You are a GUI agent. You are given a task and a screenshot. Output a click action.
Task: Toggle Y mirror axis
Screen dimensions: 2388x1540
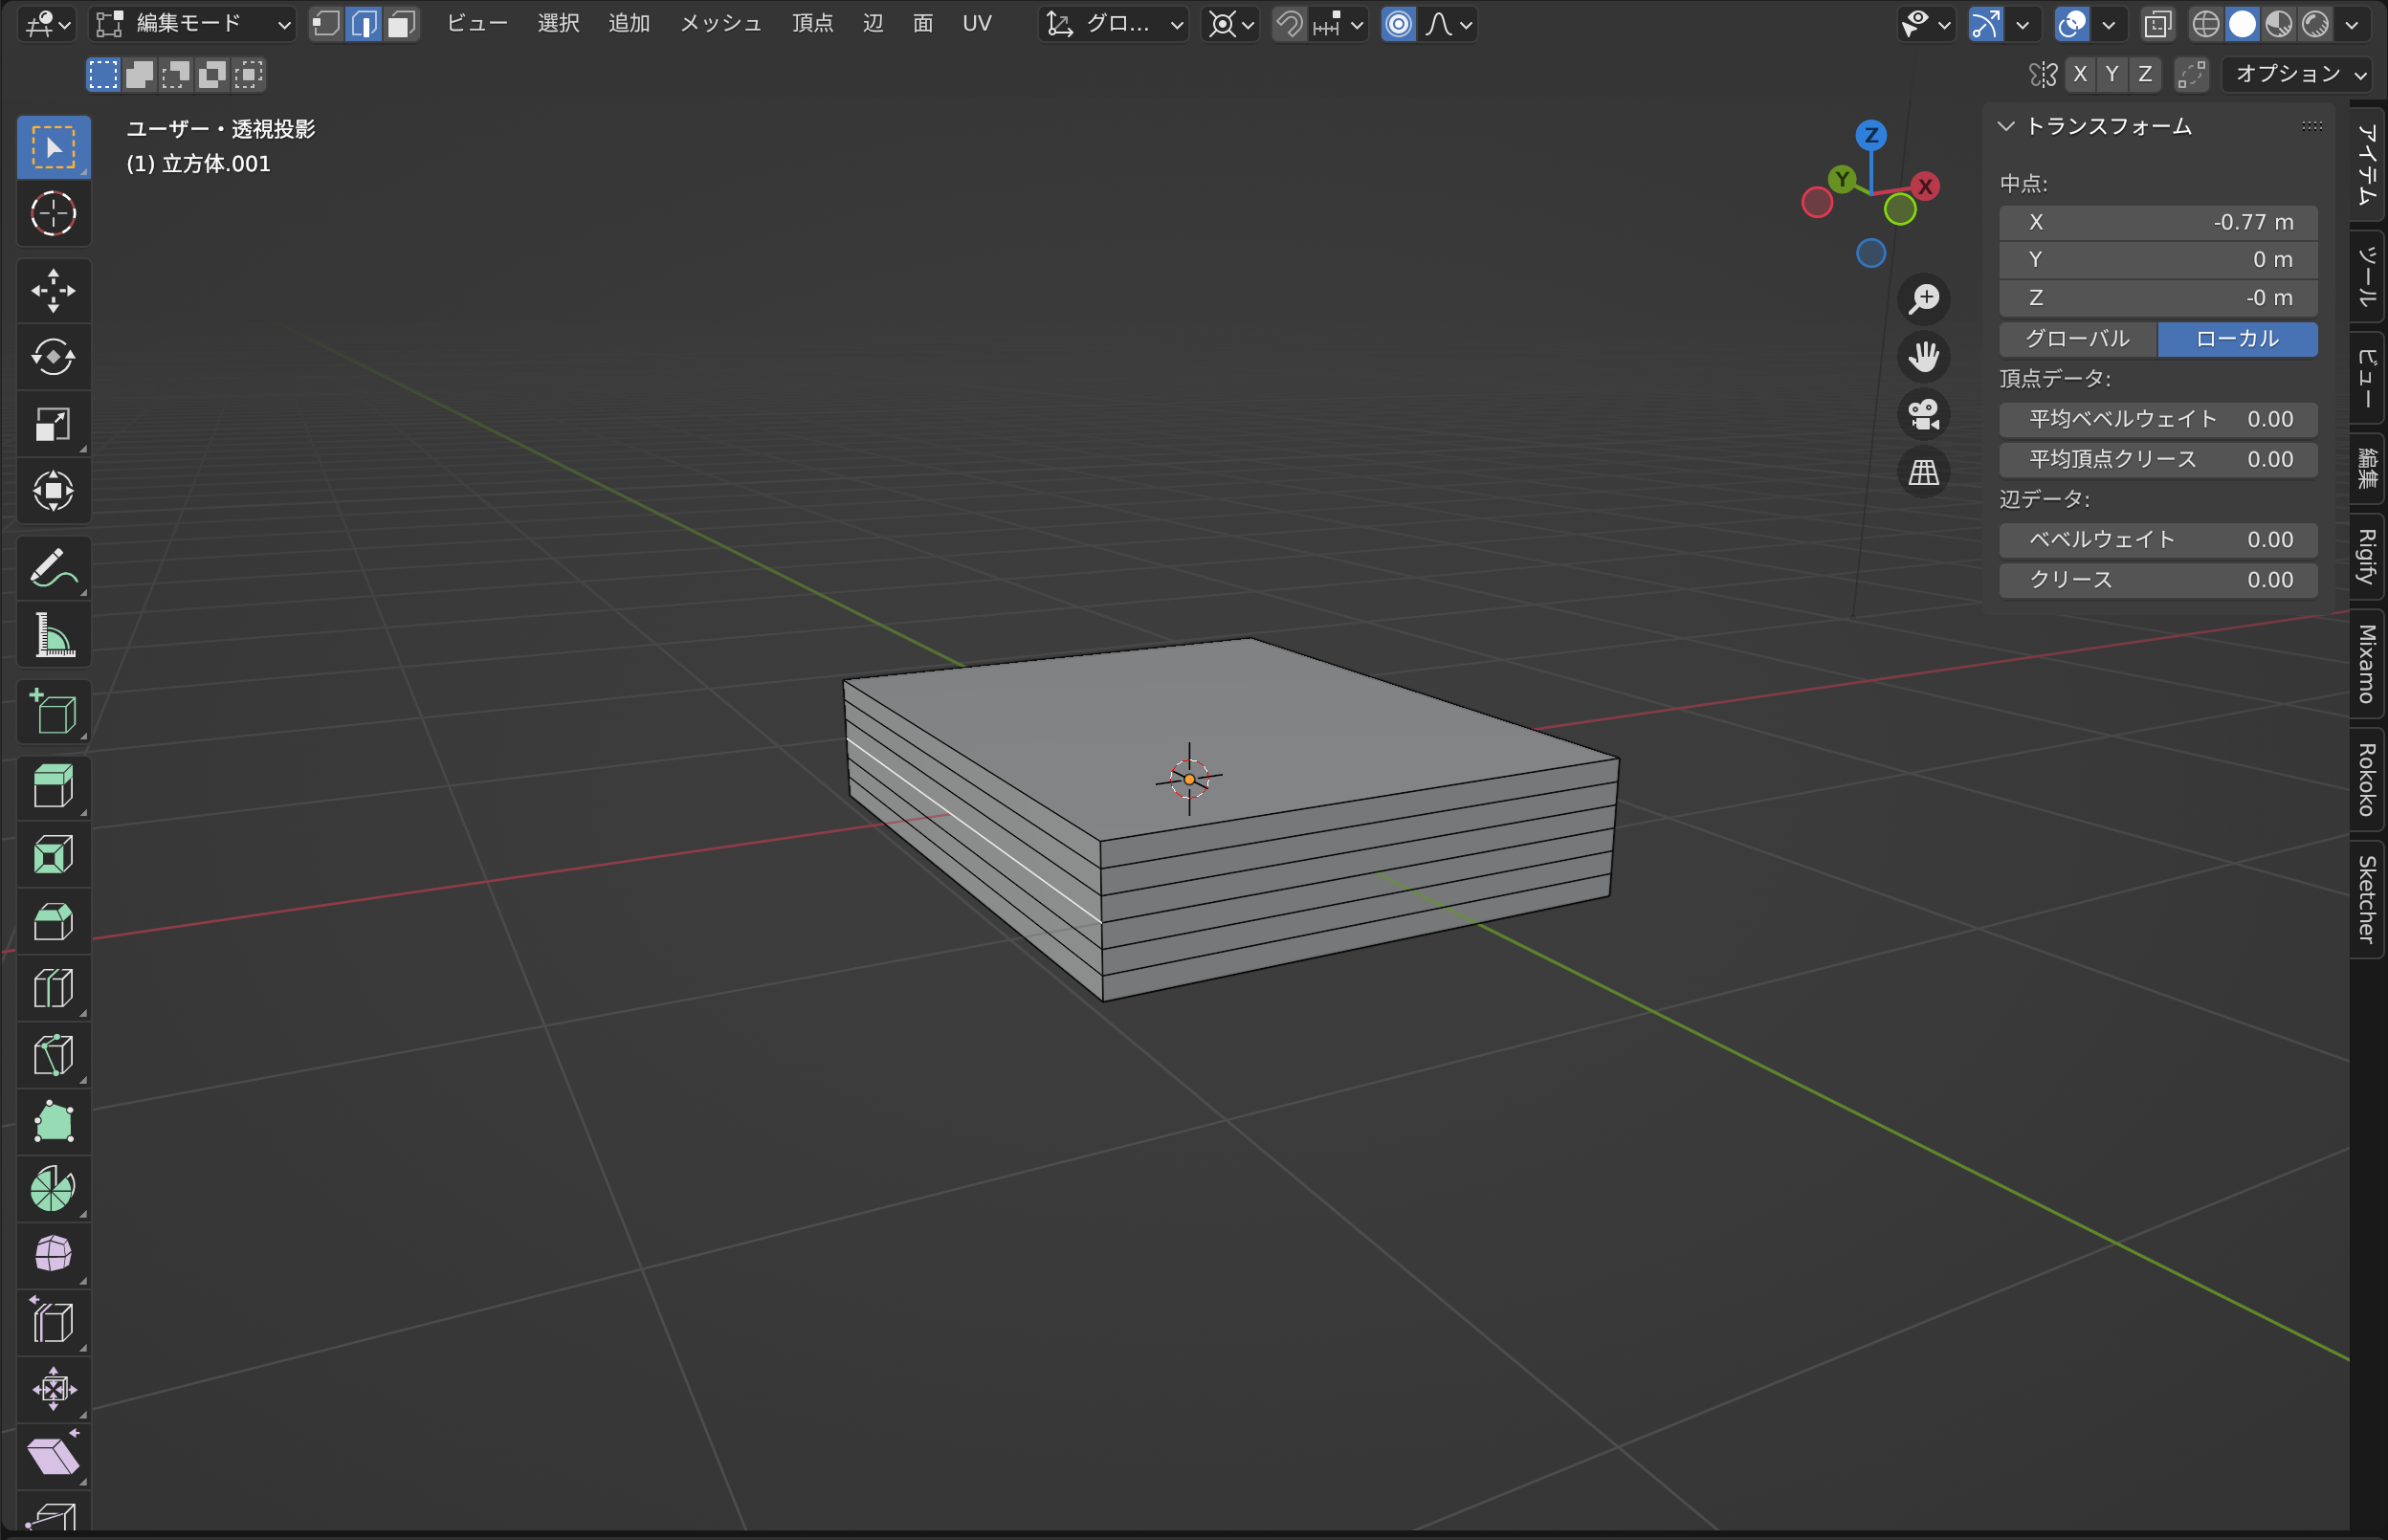pyautogui.click(x=2112, y=74)
